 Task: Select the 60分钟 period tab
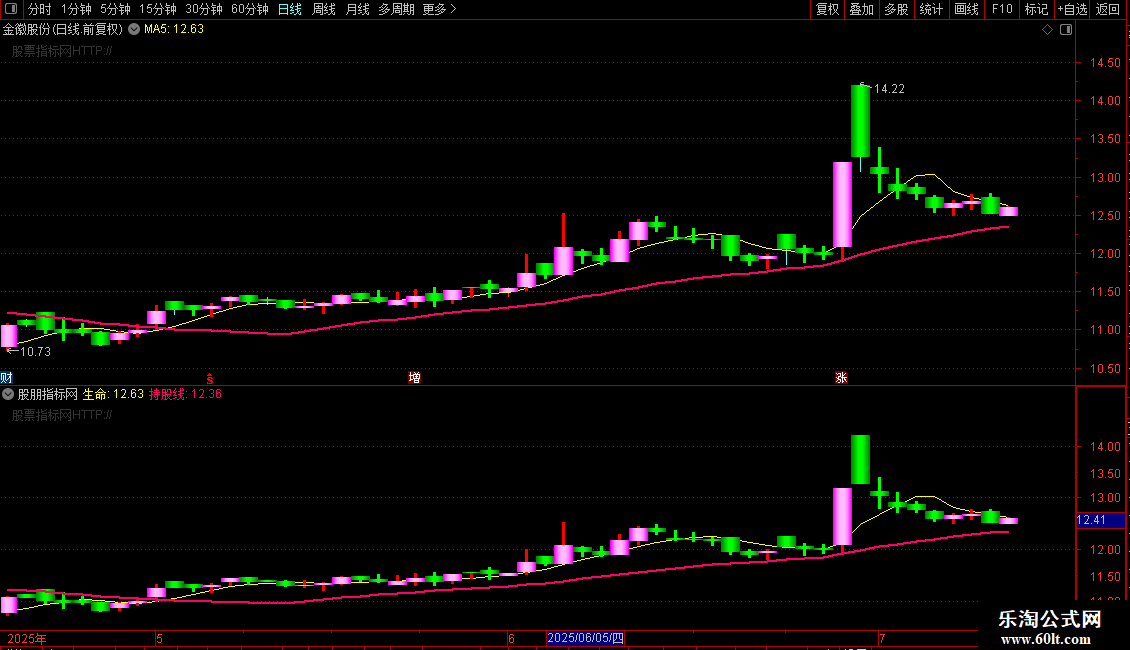coord(250,9)
